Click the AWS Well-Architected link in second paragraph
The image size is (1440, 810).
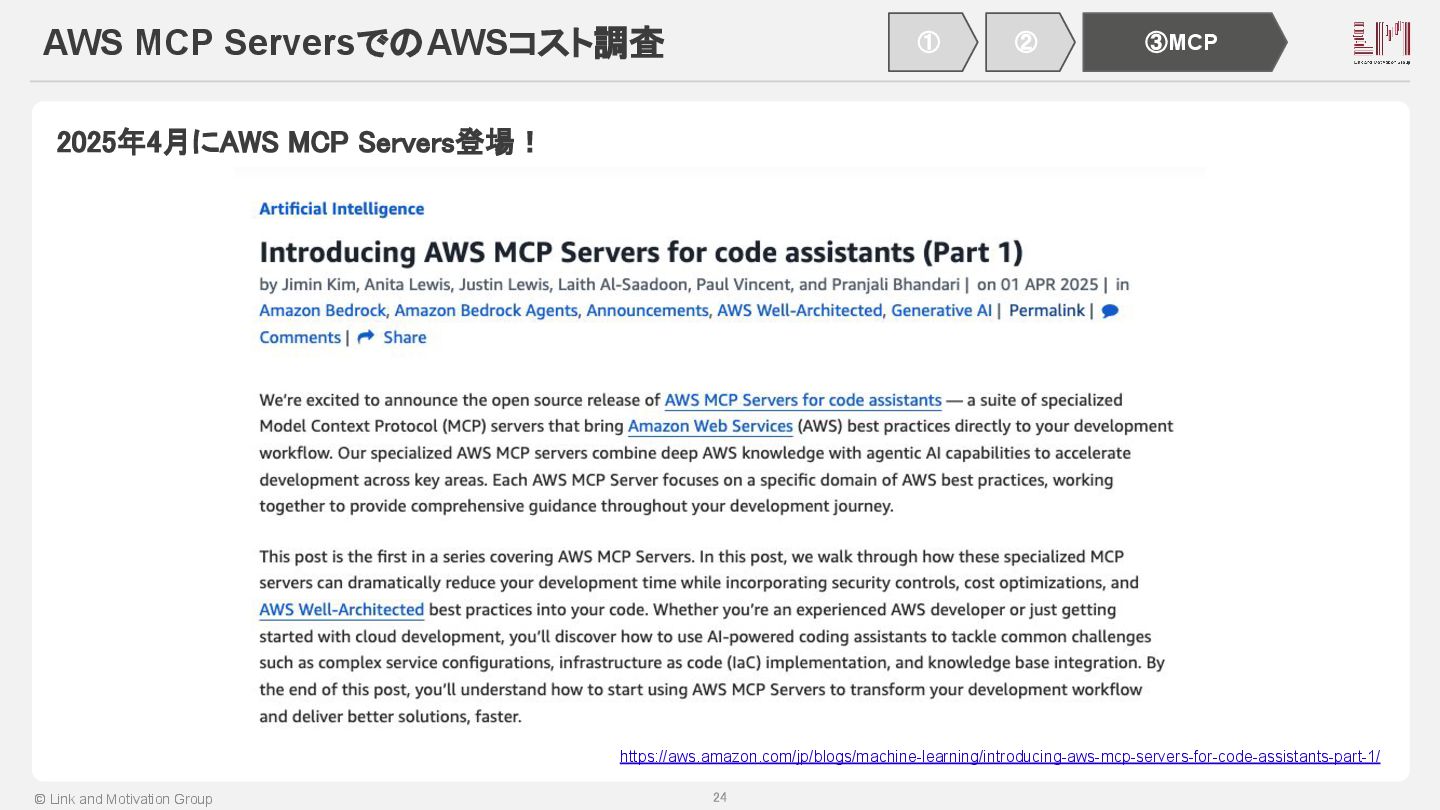(x=341, y=610)
